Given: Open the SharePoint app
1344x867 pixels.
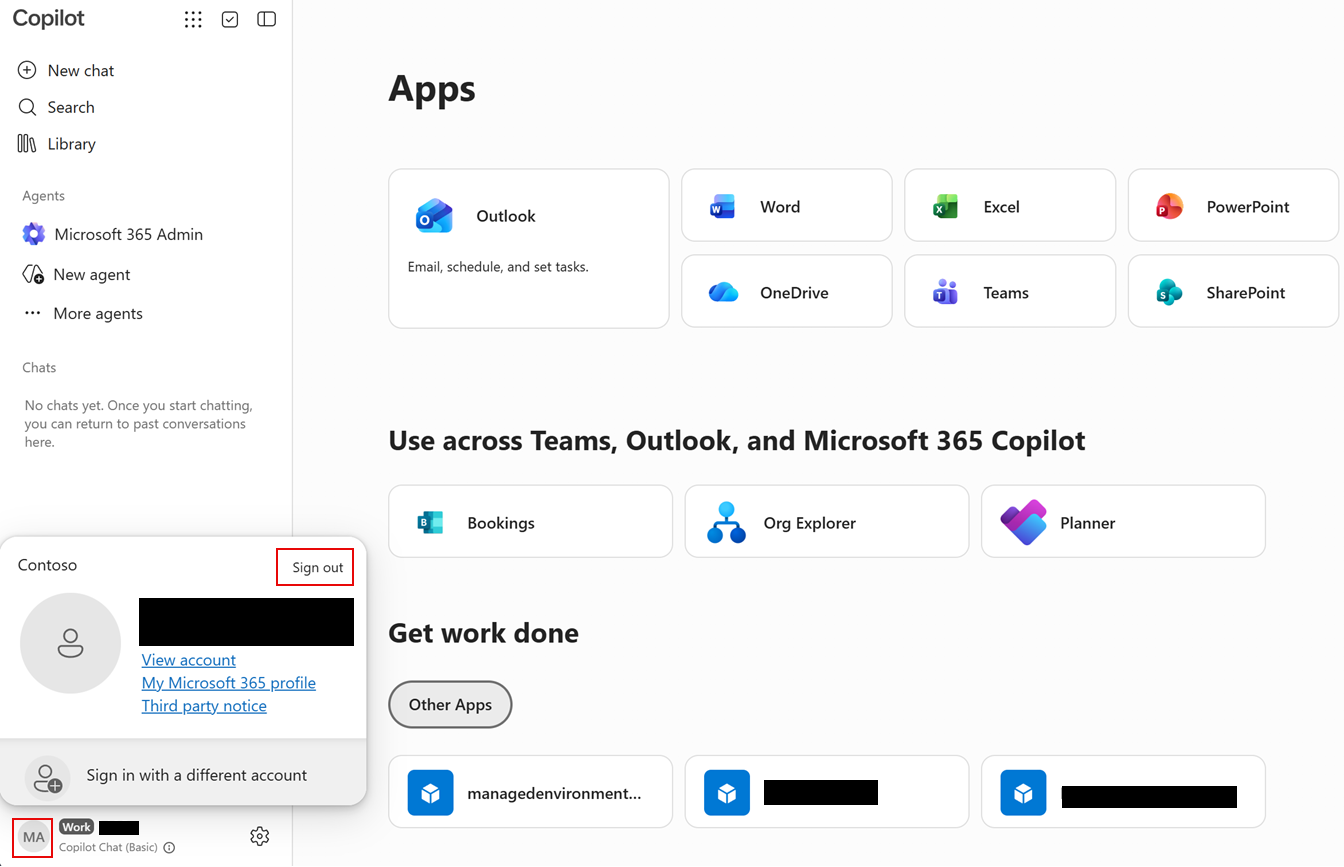Looking at the screenshot, I should point(1233,291).
